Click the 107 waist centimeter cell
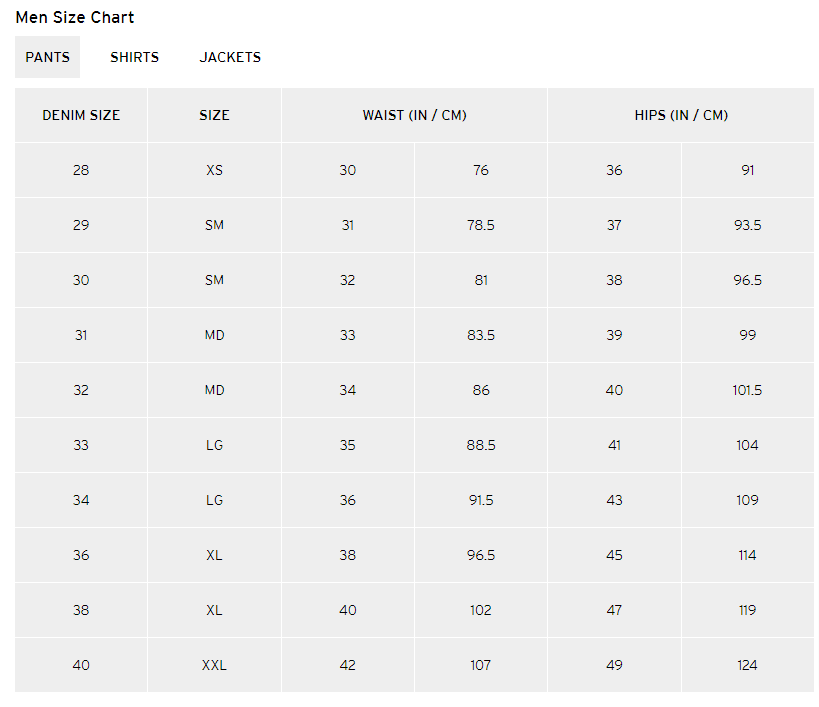Viewport: 819px width, 707px height. coord(481,665)
